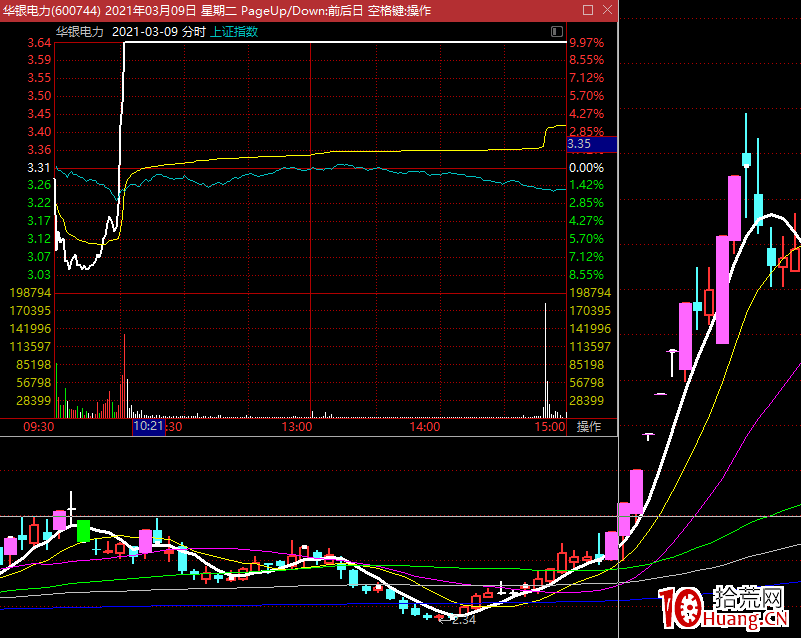Click the 3.64 top price axis label

[40, 43]
